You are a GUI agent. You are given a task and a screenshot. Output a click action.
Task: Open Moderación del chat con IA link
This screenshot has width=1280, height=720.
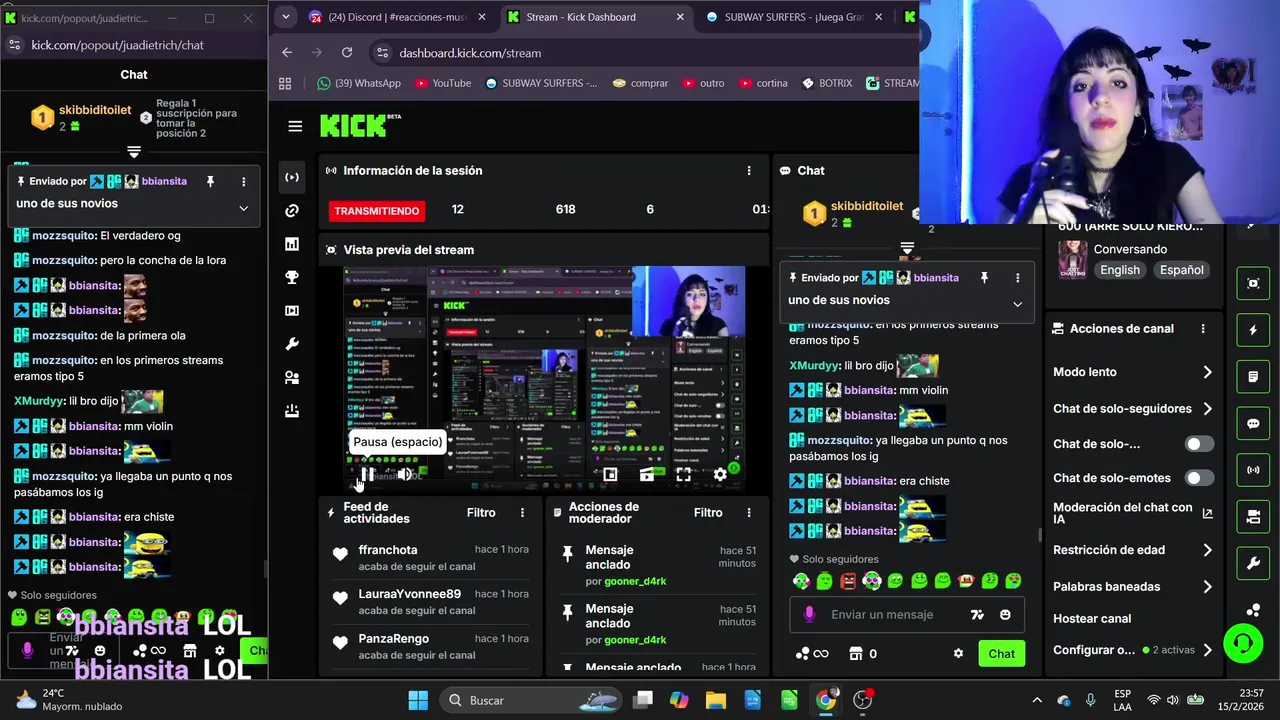coord(1133,514)
